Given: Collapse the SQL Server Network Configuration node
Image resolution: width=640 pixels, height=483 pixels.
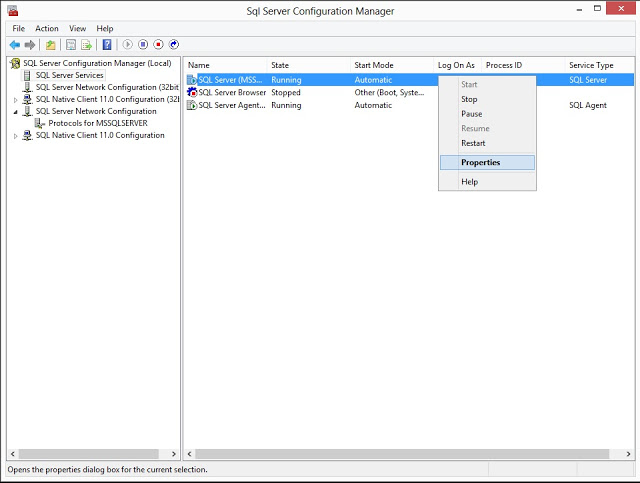Looking at the screenshot, I should coord(16,111).
